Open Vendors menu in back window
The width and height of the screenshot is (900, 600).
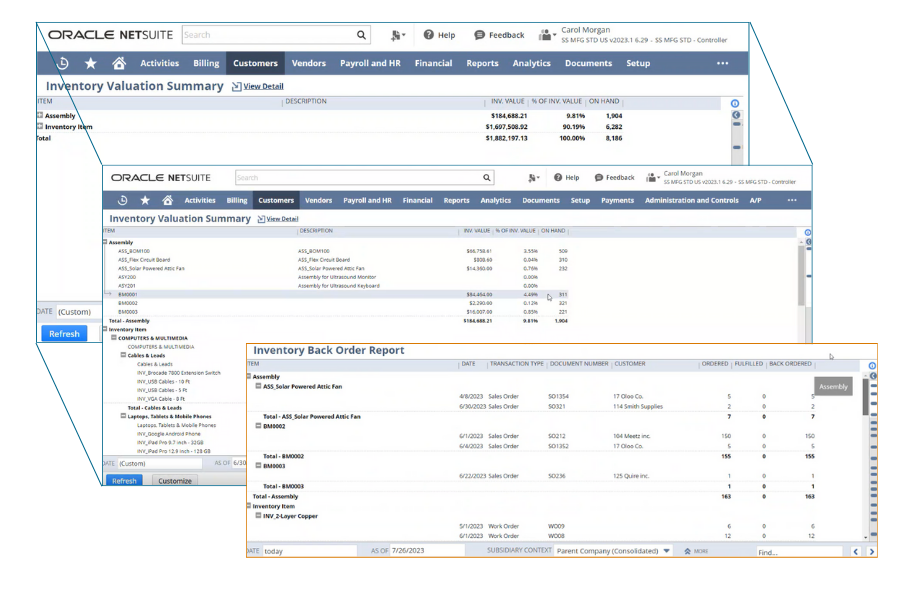[309, 63]
